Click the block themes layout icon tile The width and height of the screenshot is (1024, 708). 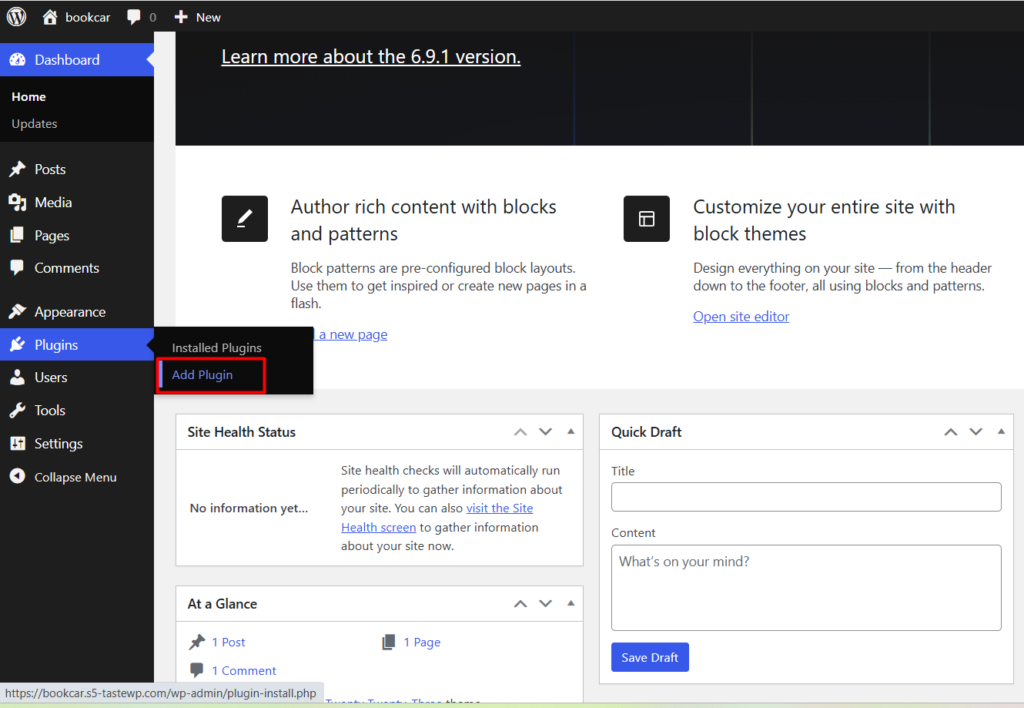click(x=647, y=219)
